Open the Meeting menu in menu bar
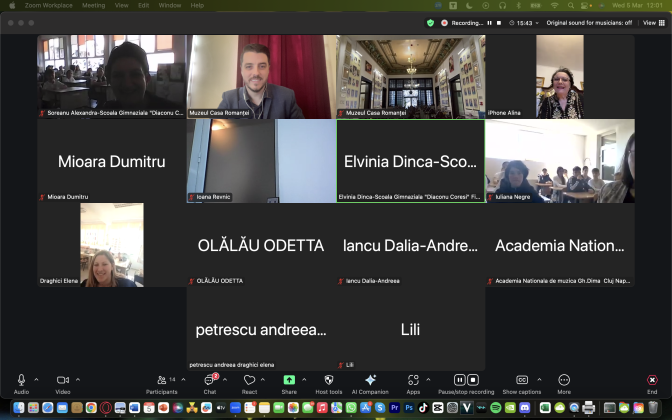The height and width of the screenshot is (420, 672). point(93,5)
